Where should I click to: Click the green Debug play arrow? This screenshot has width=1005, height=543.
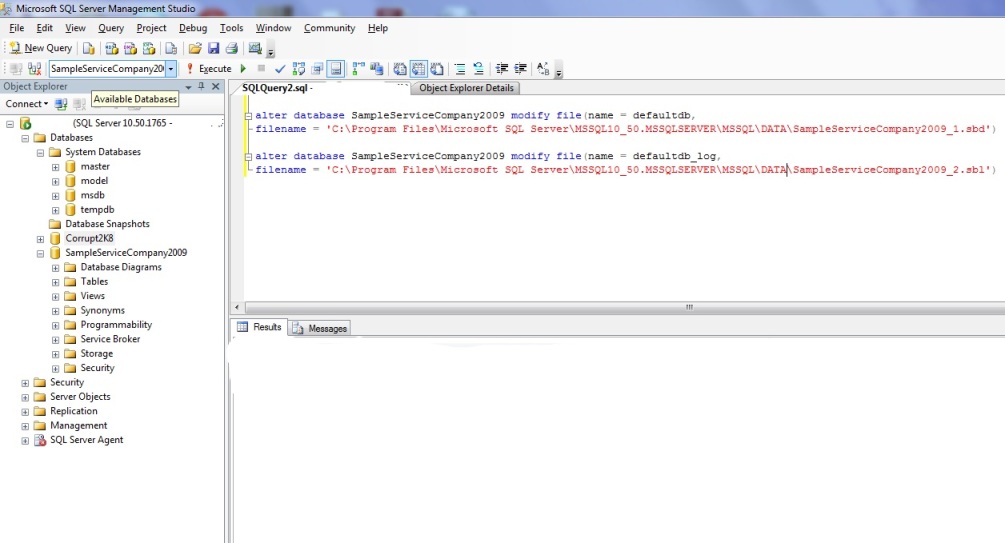[x=243, y=69]
